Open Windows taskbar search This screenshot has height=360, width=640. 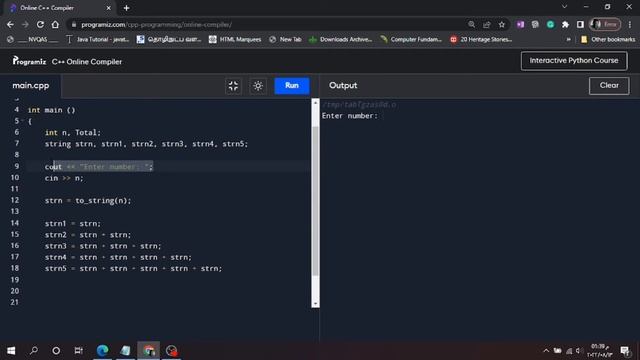(x=34, y=351)
